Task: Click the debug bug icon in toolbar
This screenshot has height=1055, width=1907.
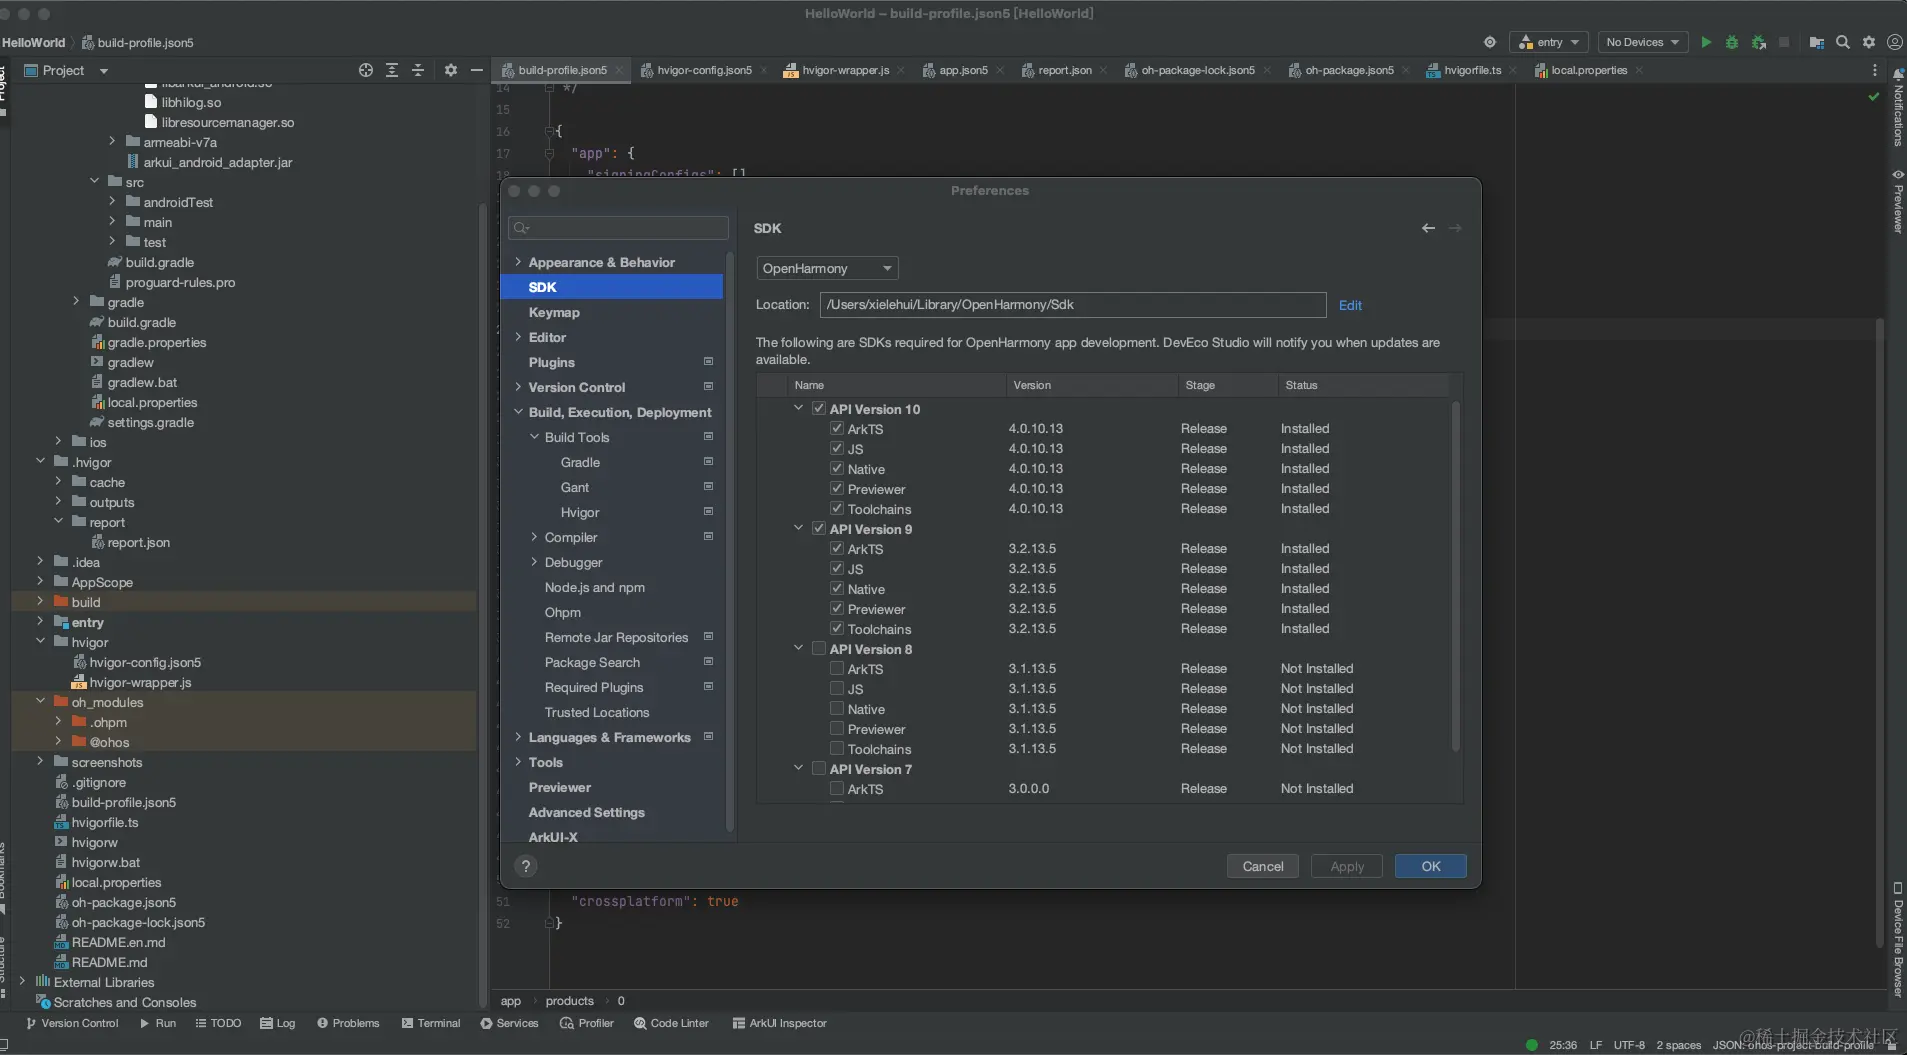Action: (1732, 42)
